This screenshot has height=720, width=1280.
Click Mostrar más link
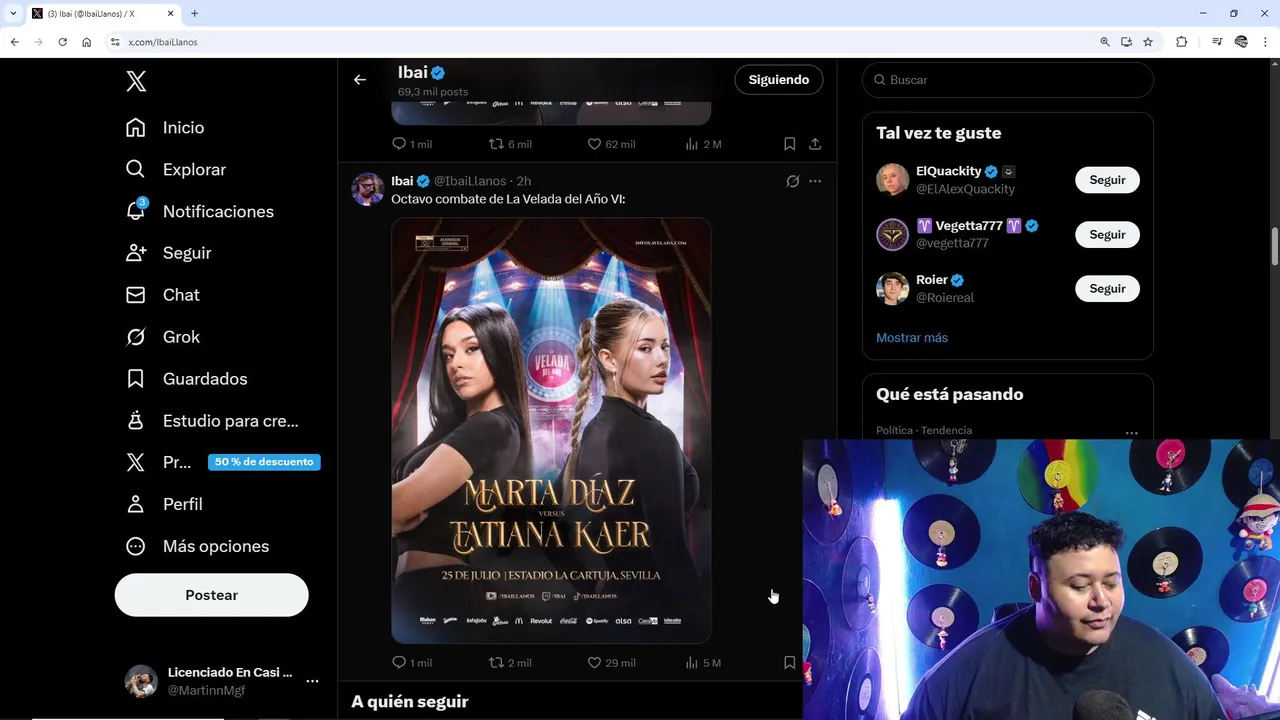pyautogui.click(x=912, y=338)
